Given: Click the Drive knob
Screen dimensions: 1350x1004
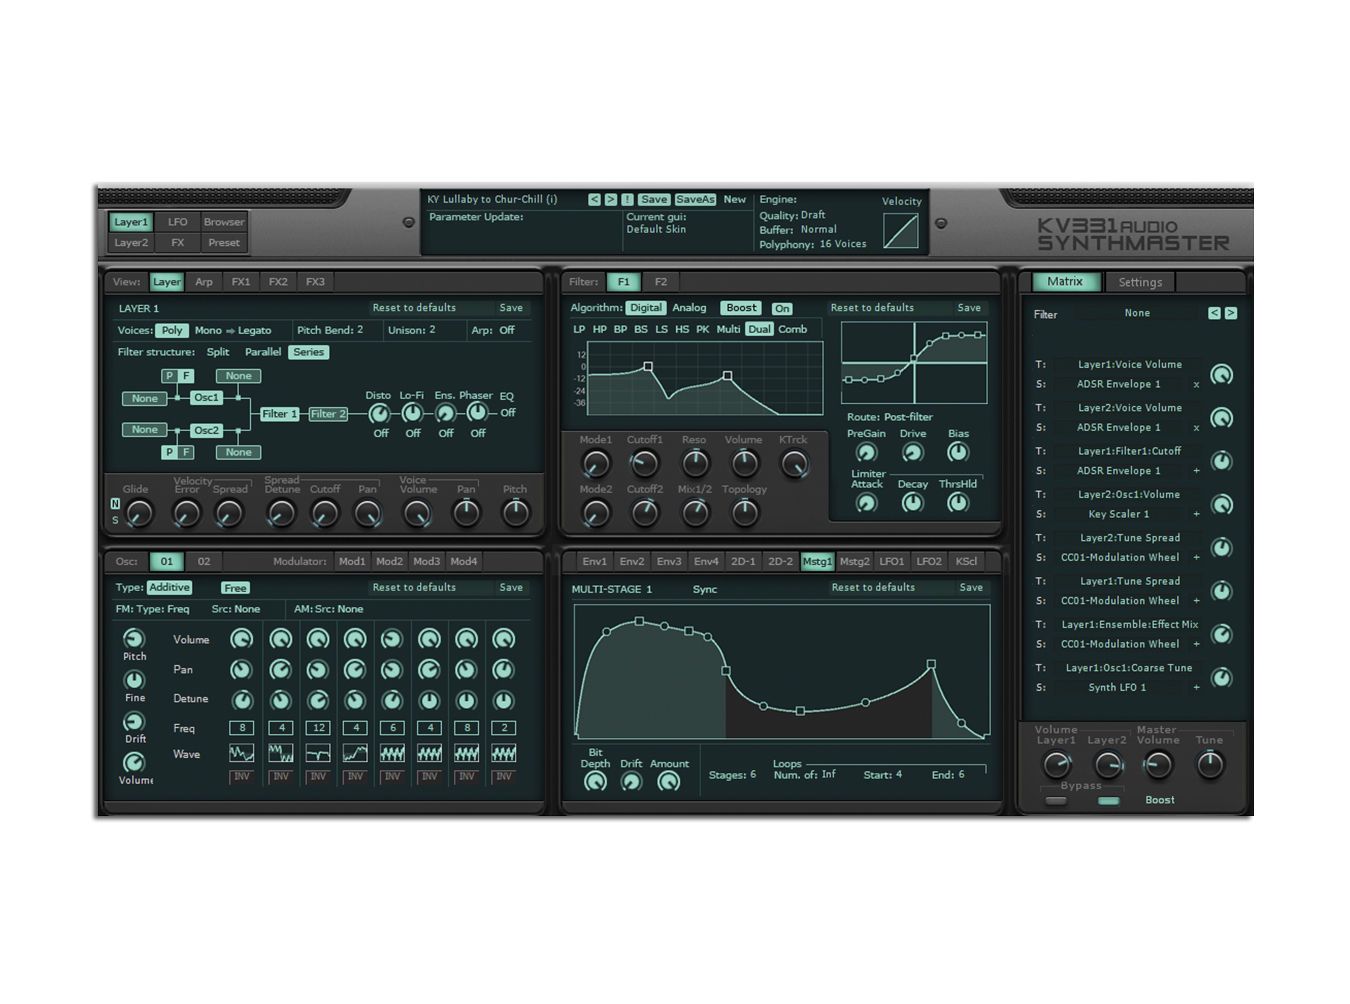Looking at the screenshot, I should pos(912,452).
